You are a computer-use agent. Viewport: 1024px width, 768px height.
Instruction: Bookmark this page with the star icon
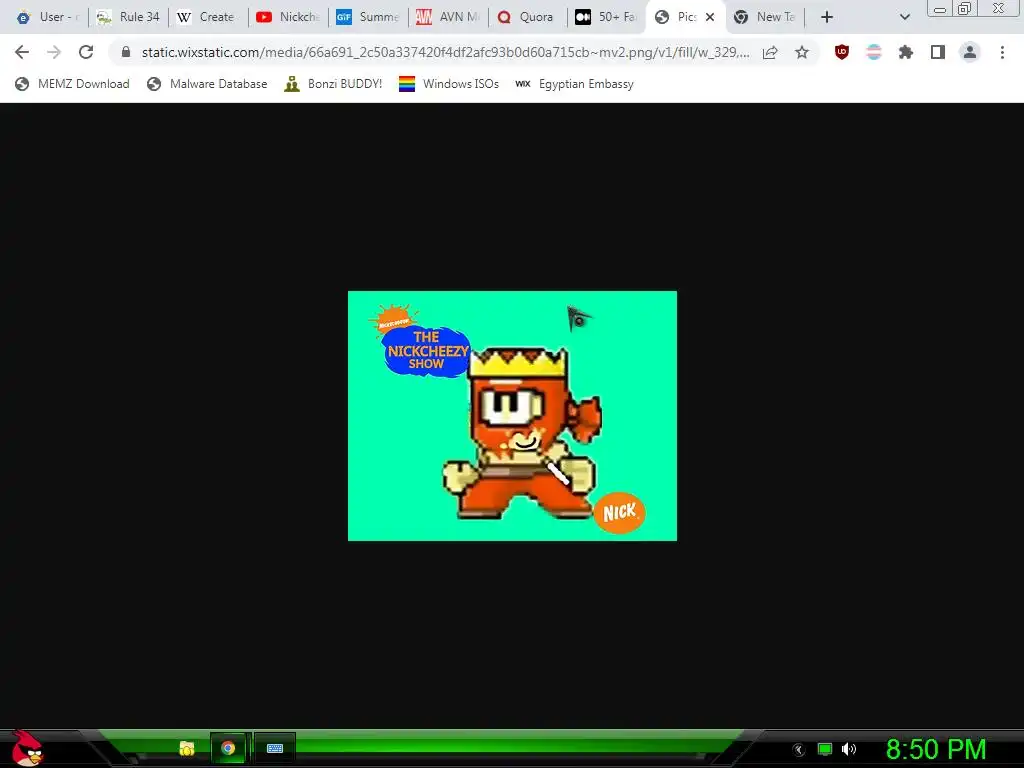point(802,52)
